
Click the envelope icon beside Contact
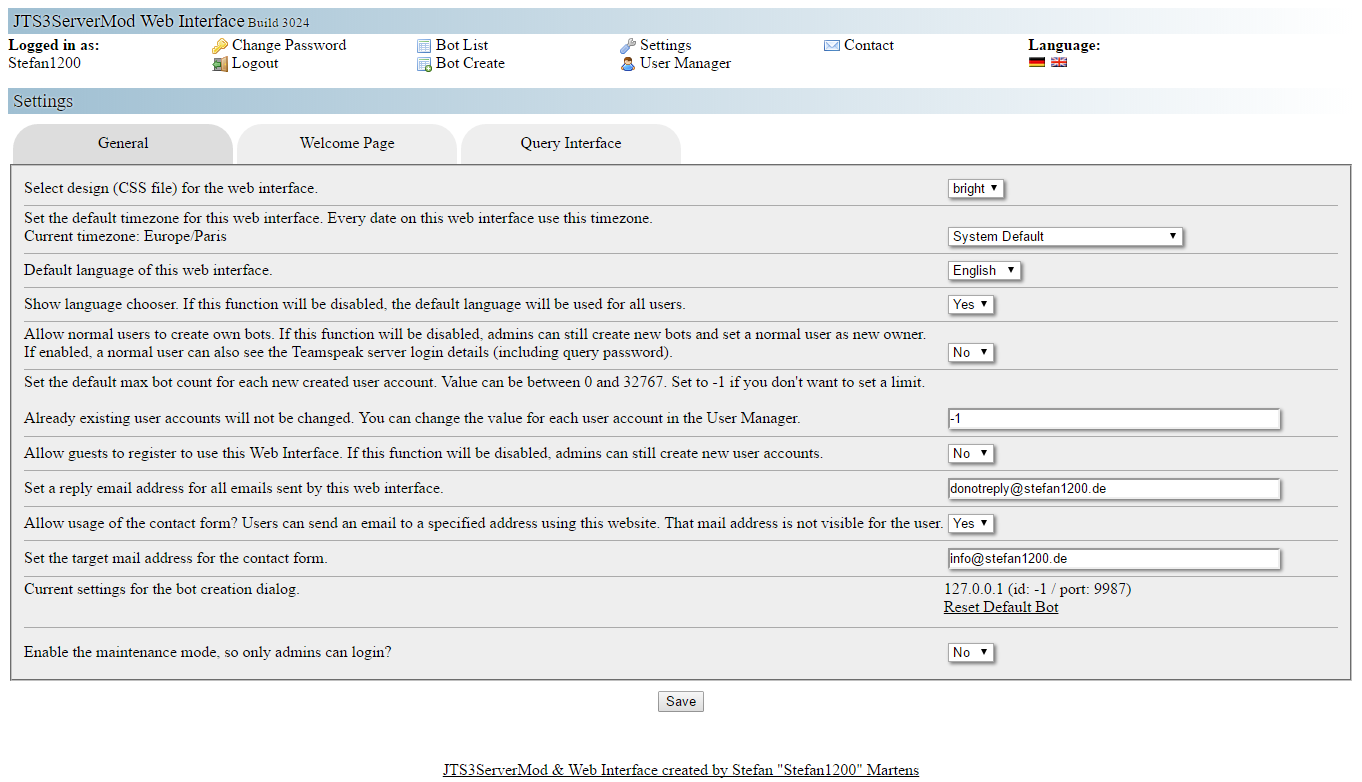[x=832, y=46]
